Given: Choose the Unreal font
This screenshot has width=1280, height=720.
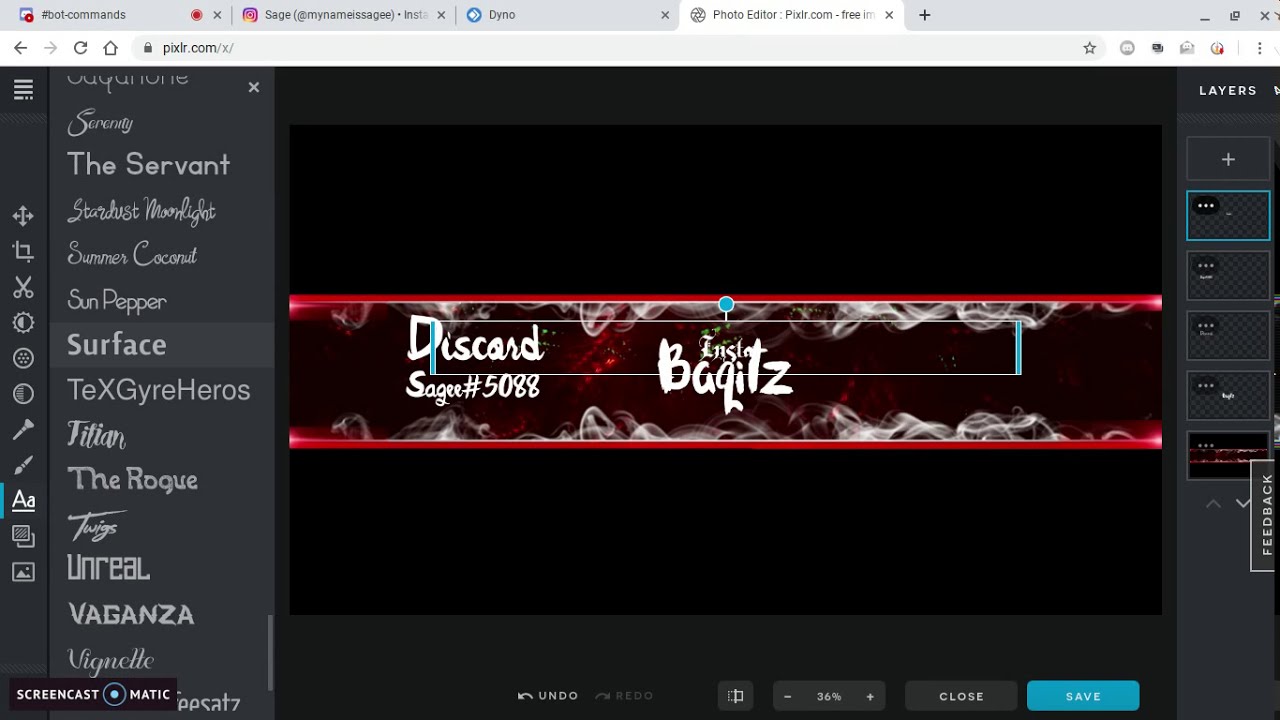Looking at the screenshot, I should (108, 568).
